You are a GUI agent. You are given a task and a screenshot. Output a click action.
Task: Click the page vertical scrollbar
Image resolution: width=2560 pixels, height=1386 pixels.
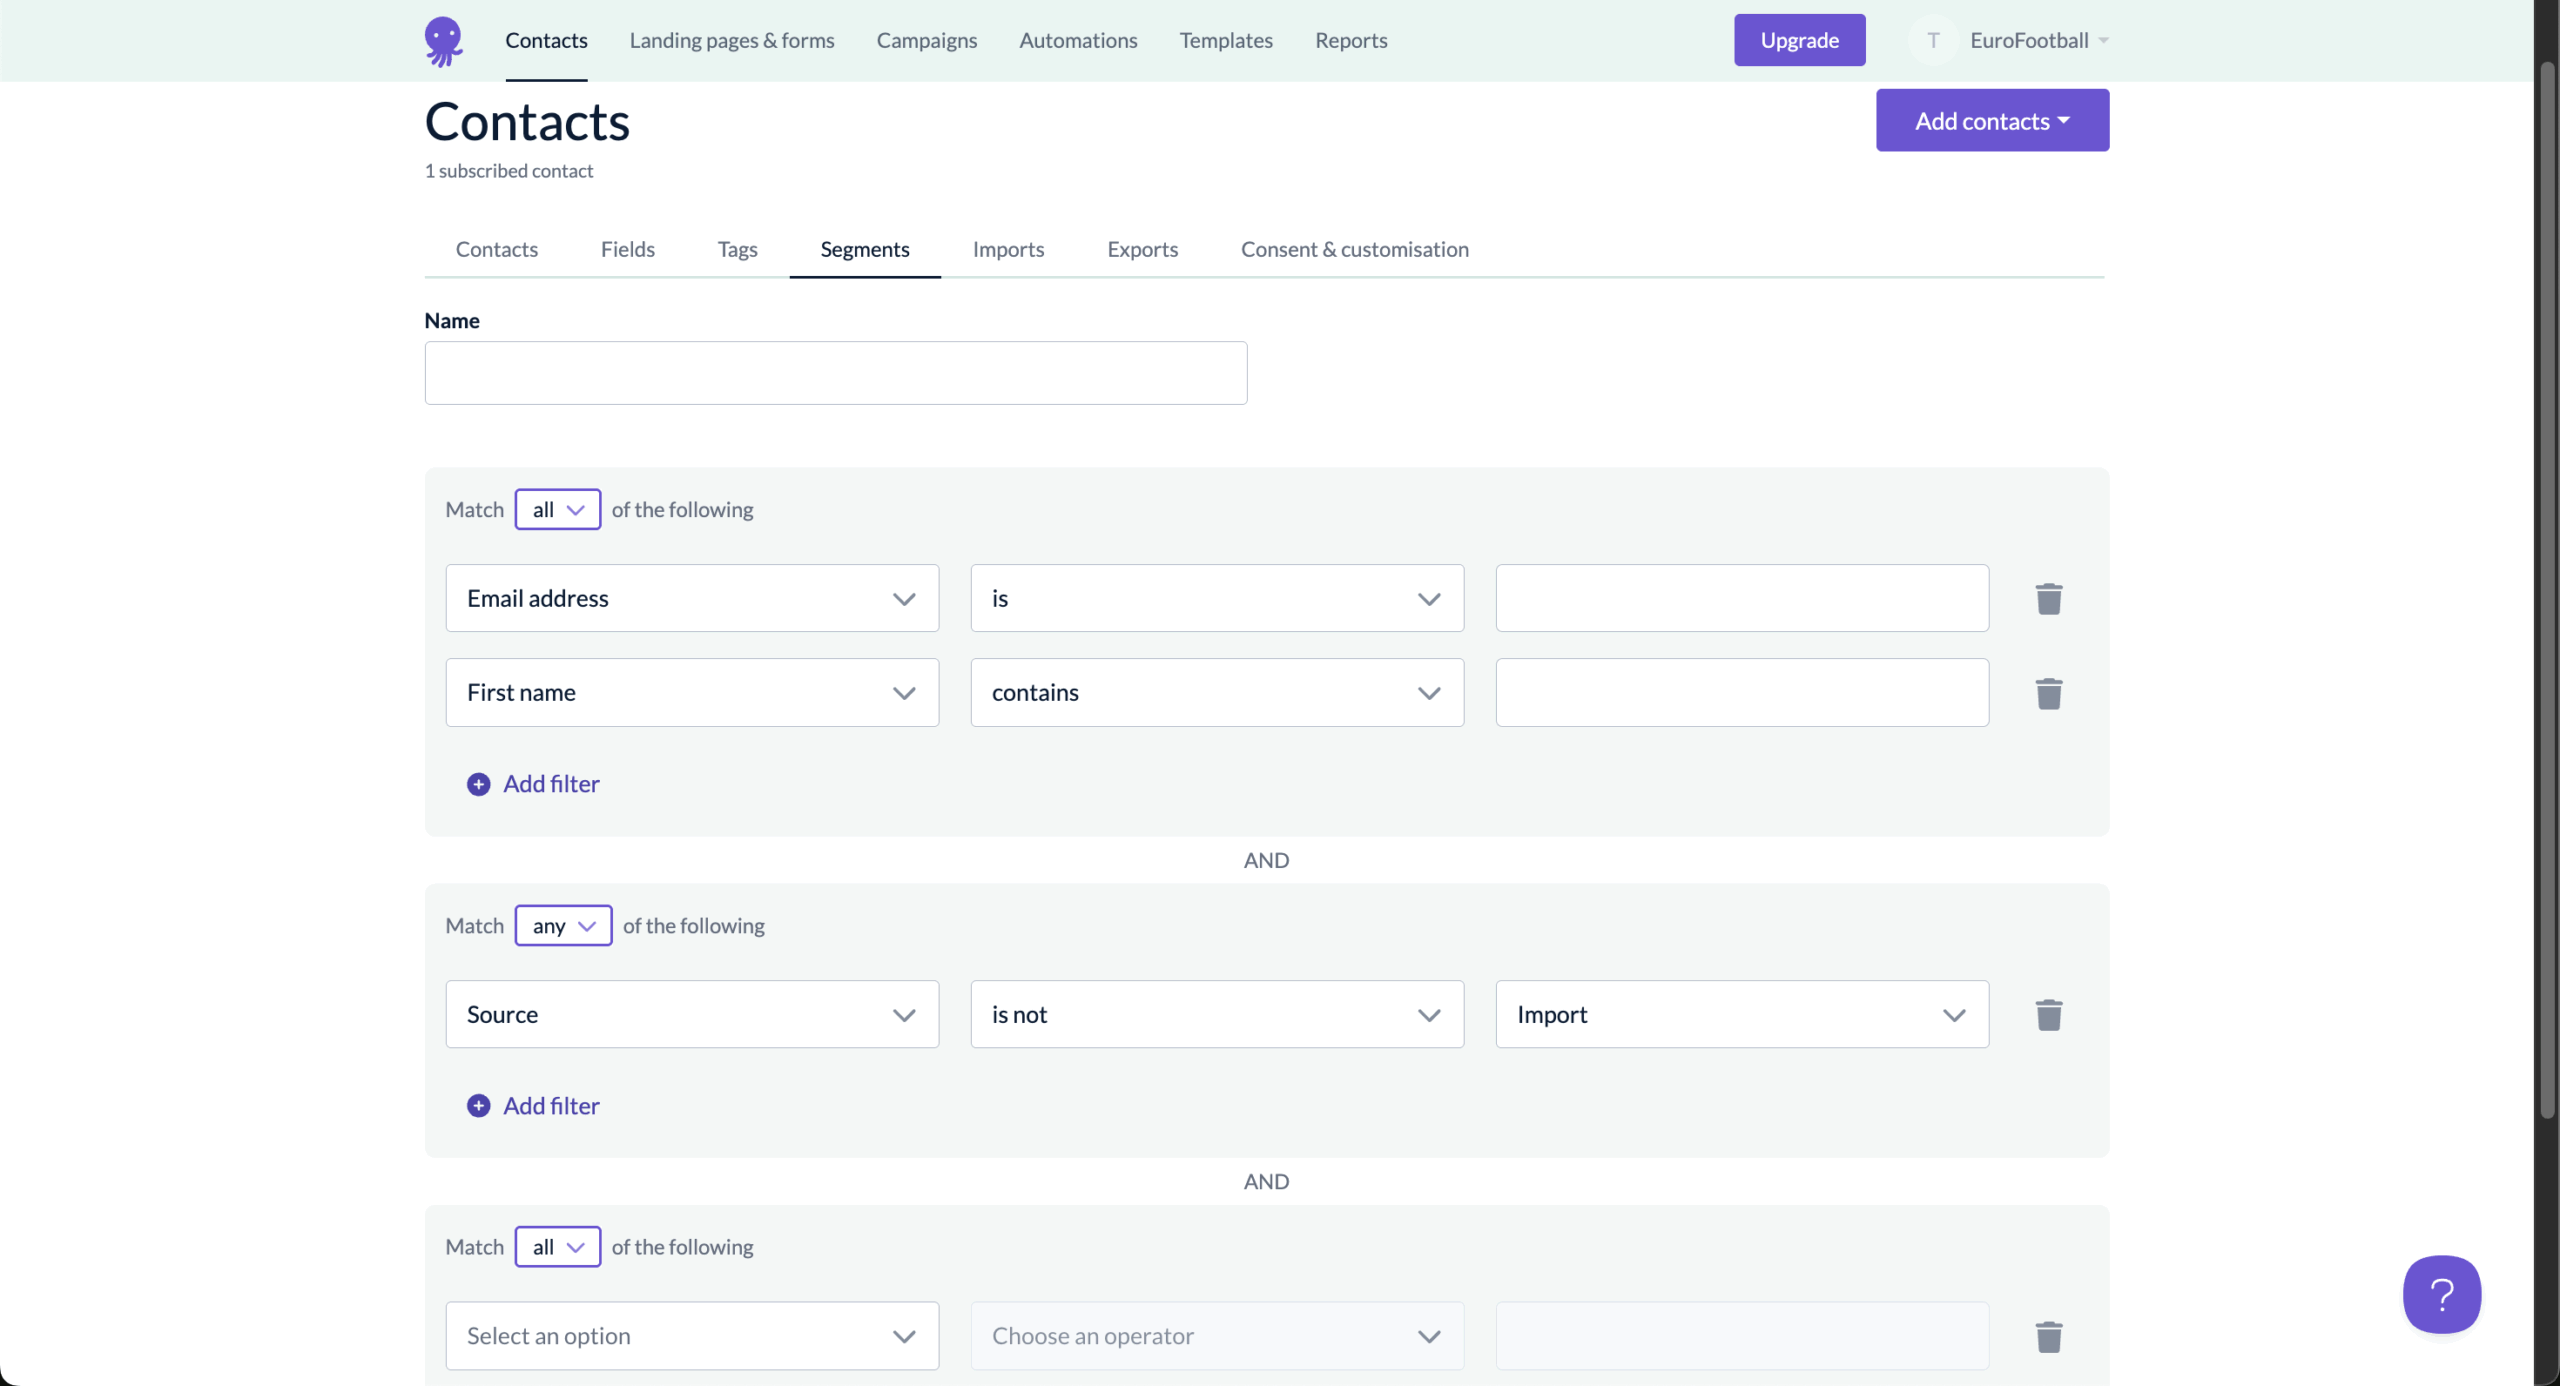(x=2548, y=590)
